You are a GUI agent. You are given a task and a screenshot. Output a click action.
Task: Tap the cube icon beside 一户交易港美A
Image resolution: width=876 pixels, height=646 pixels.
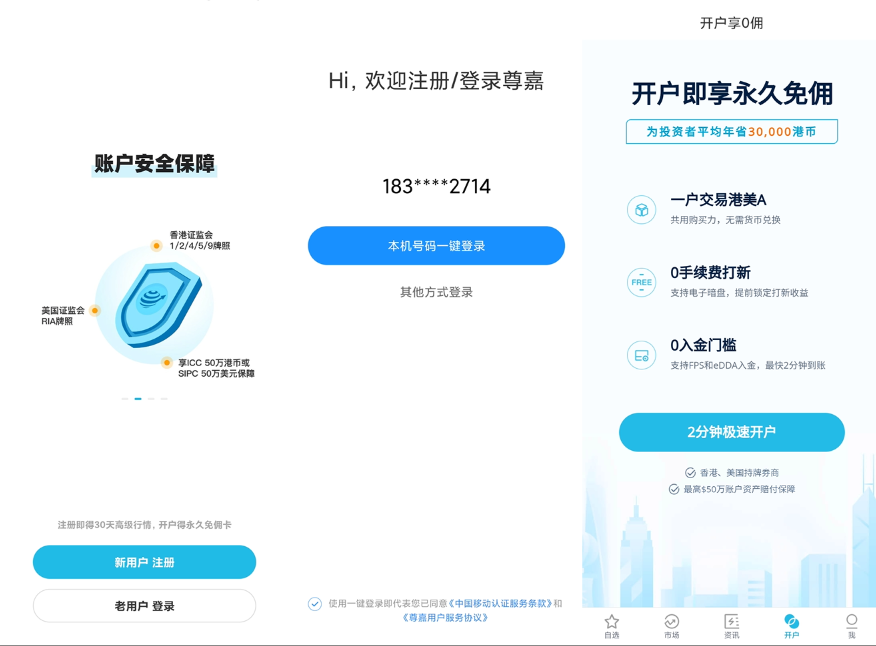tap(641, 210)
